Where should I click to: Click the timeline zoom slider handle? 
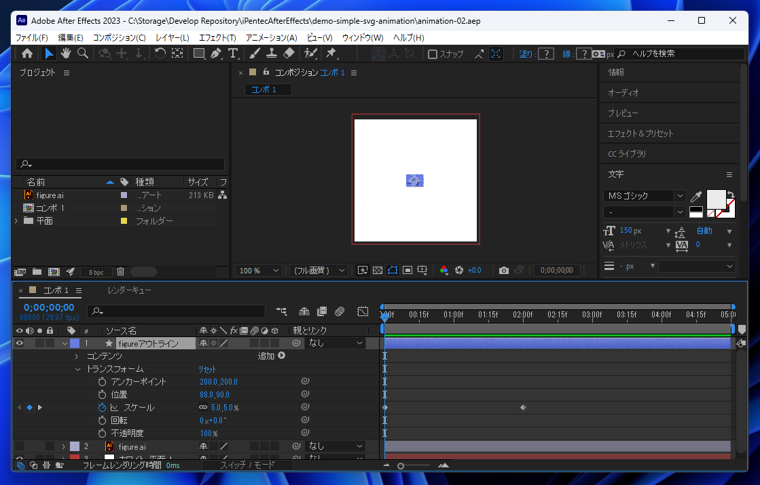click(400, 466)
